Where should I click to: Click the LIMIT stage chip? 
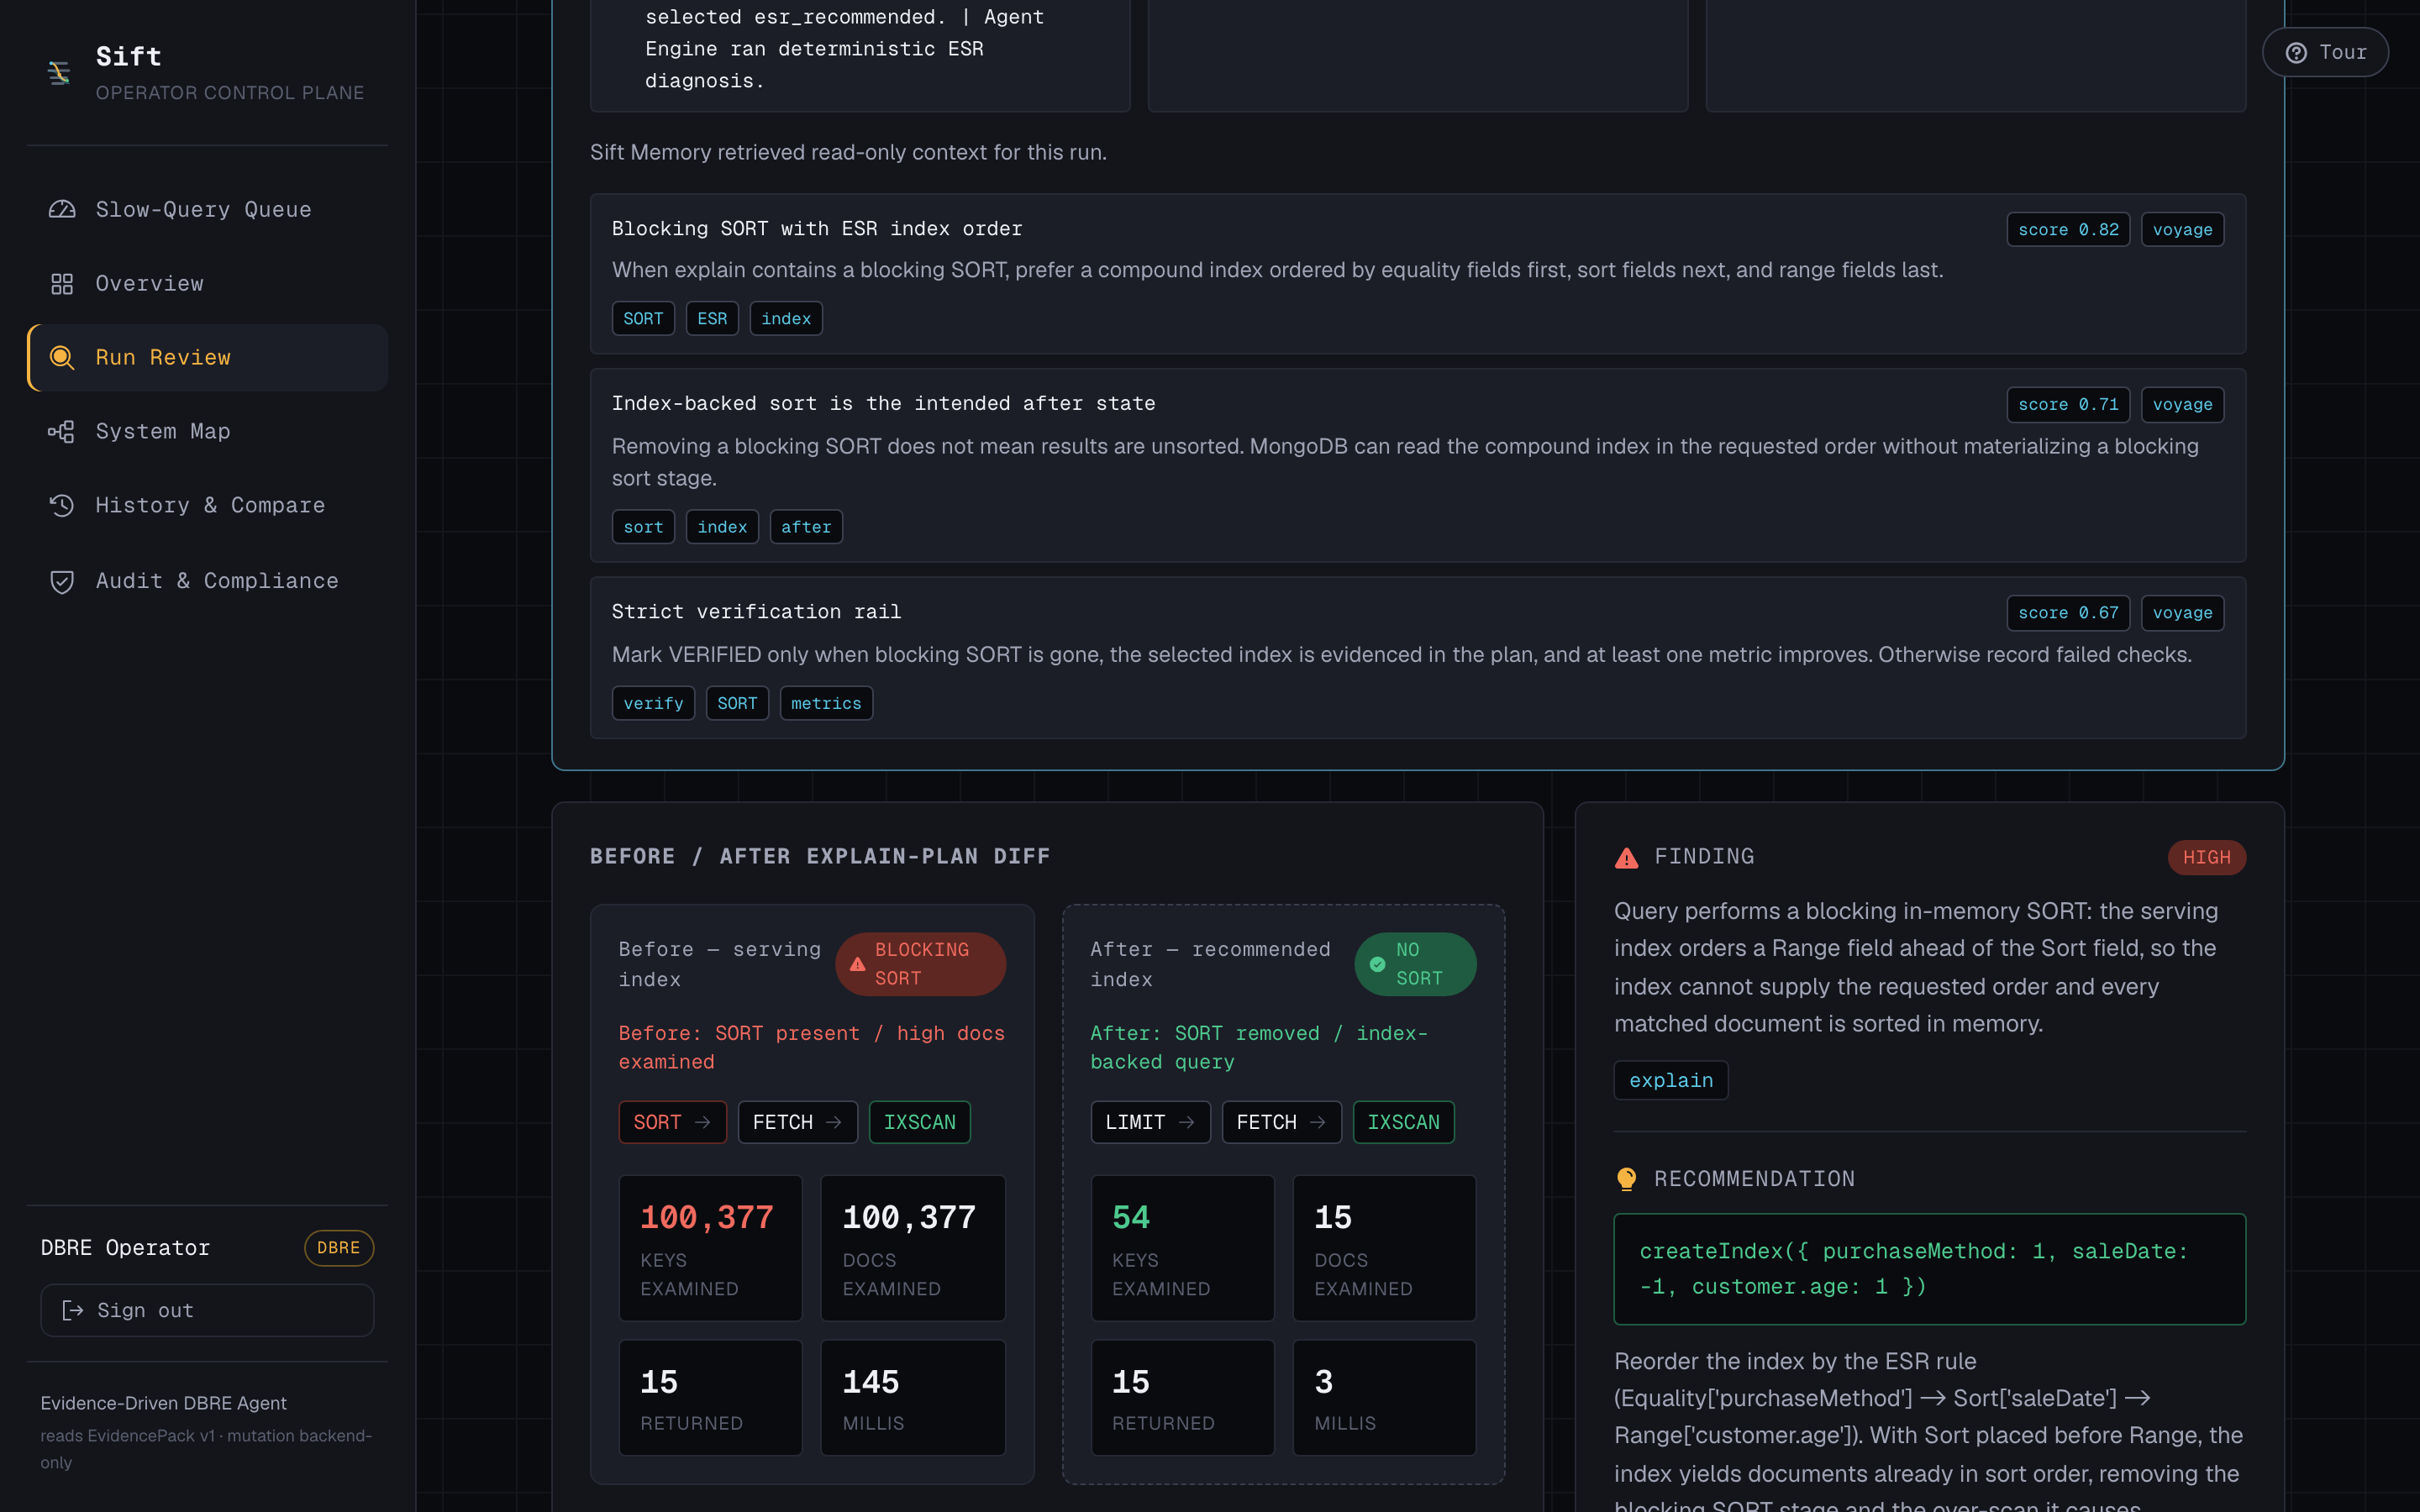(x=1150, y=1122)
